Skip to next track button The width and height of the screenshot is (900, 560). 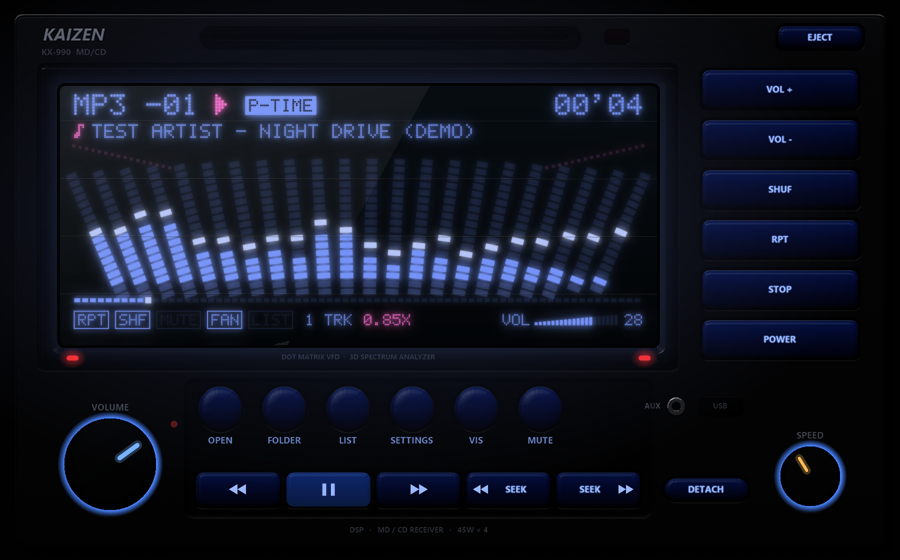(418, 489)
